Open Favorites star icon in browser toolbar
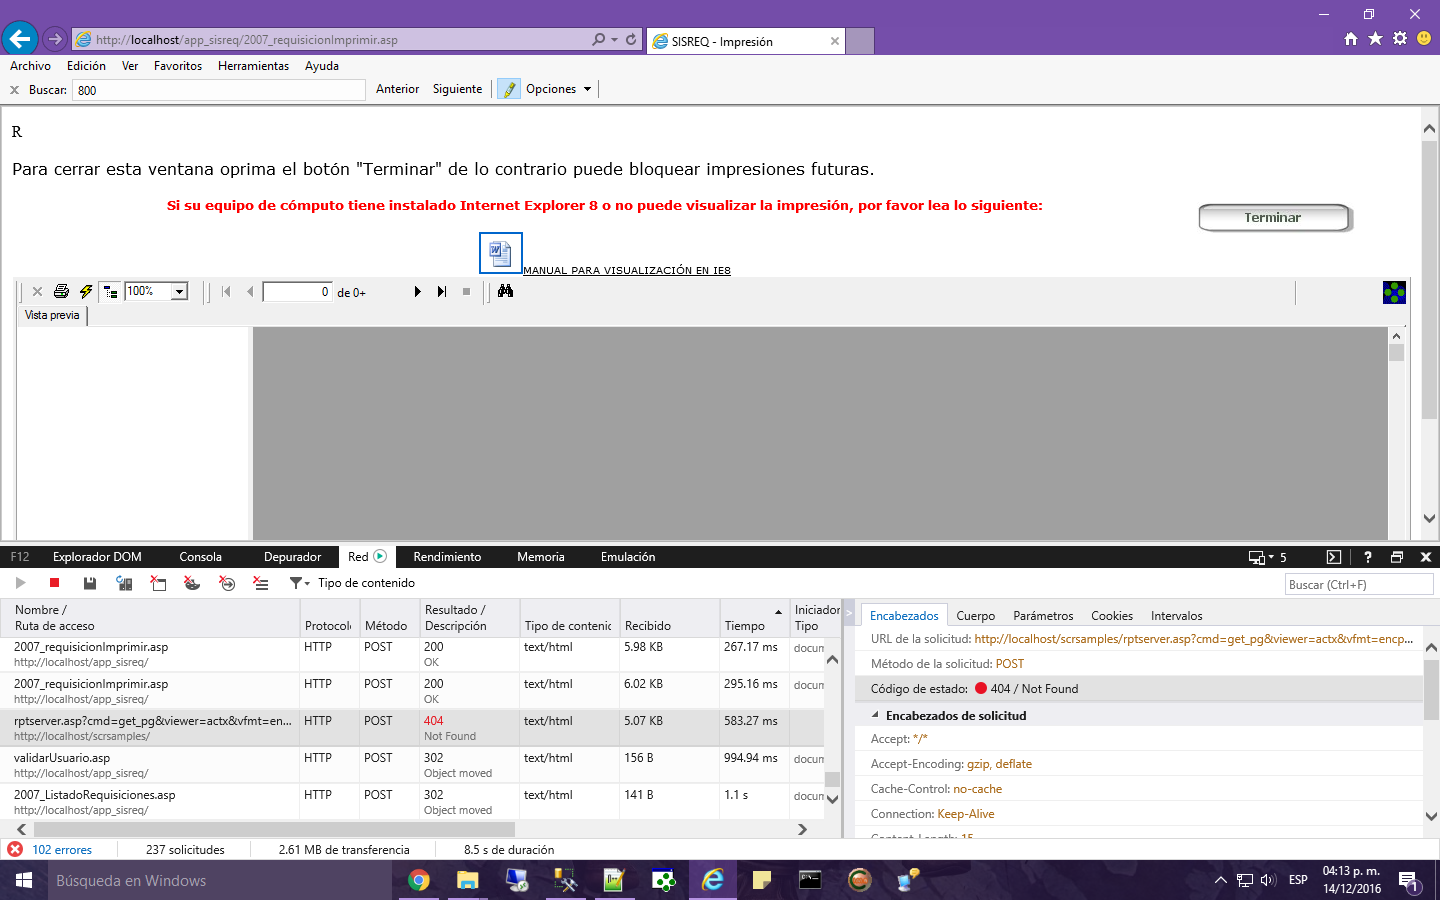The image size is (1440, 900). pyautogui.click(x=1375, y=39)
